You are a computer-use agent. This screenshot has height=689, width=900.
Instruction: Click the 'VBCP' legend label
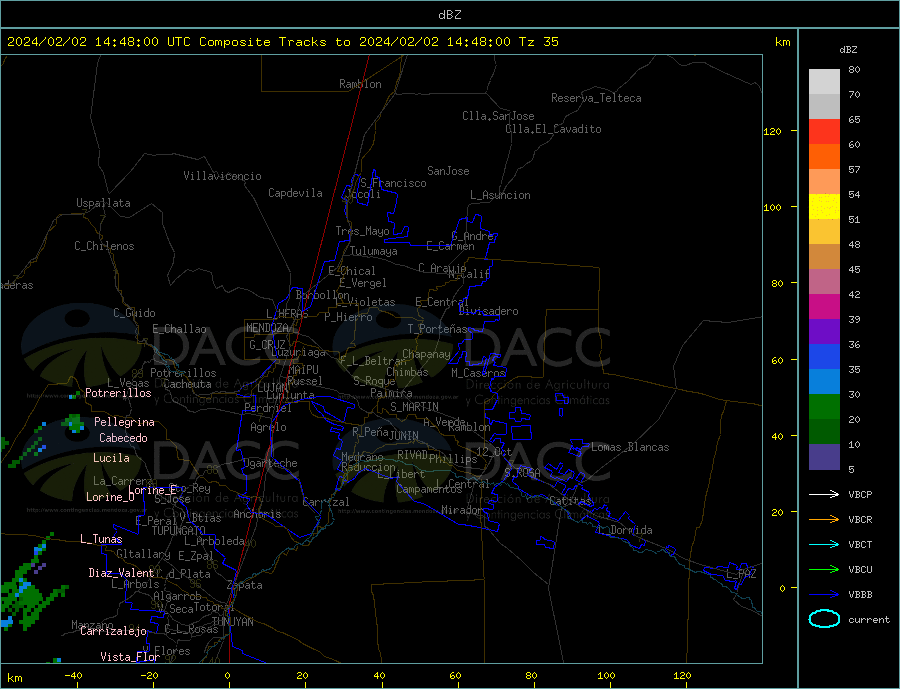(860, 494)
